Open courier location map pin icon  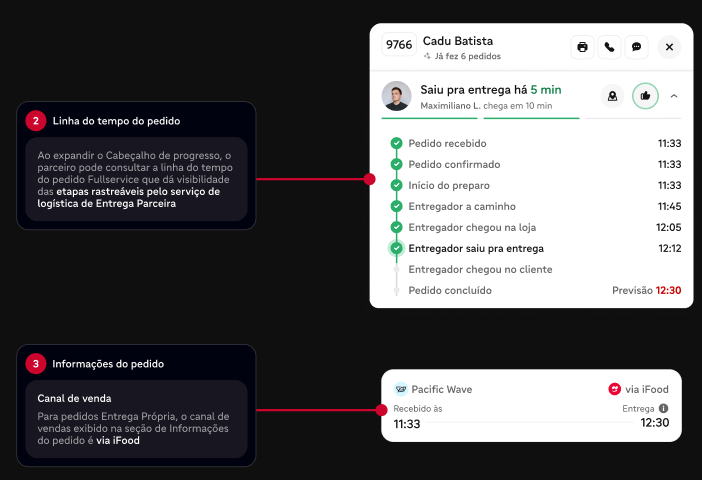(612, 96)
